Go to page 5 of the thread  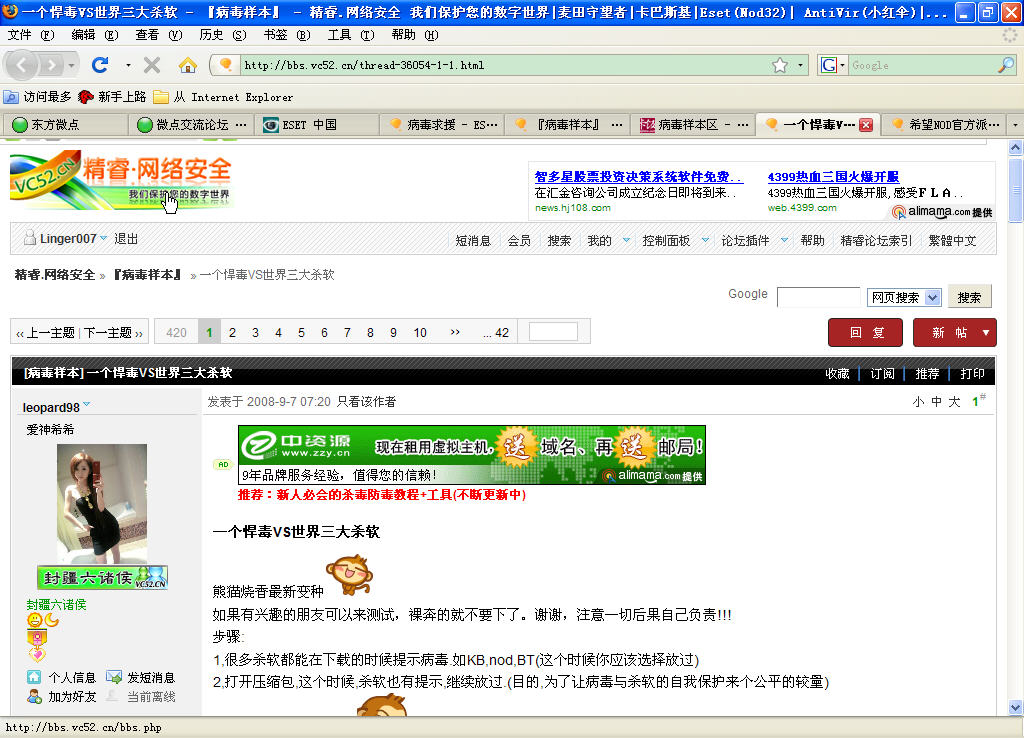click(x=301, y=332)
